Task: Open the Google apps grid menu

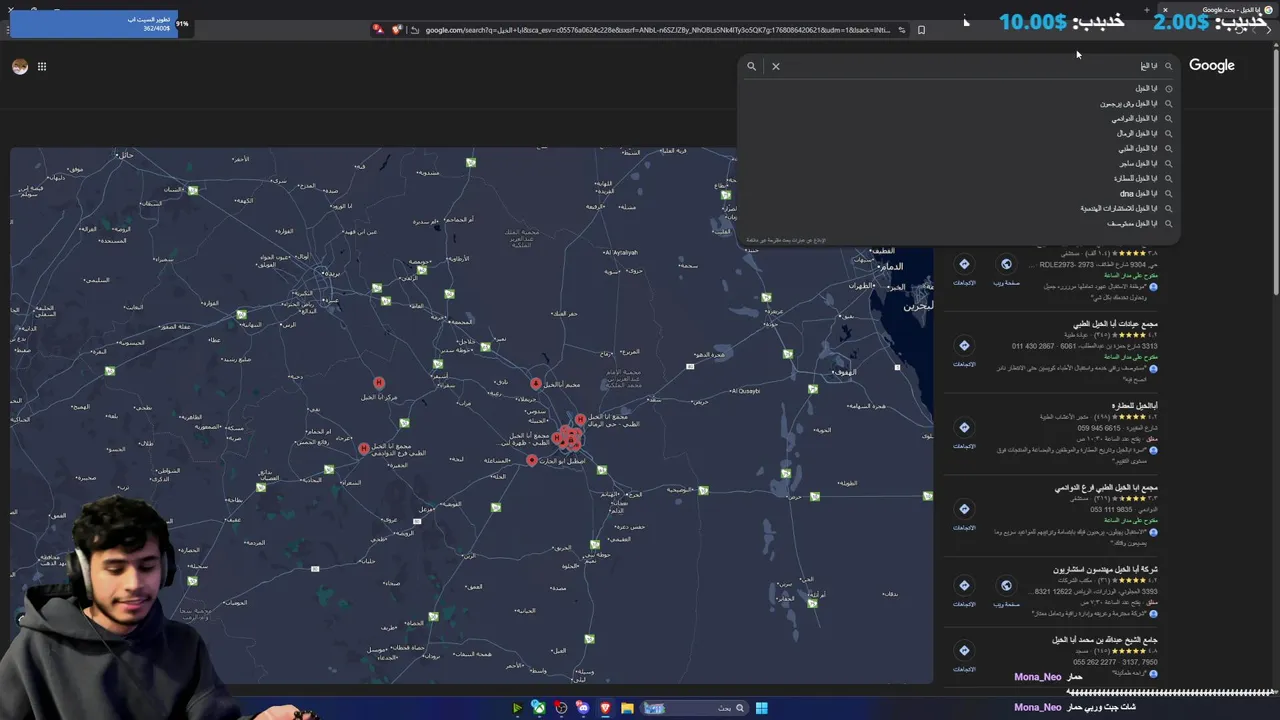Action: [42, 66]
